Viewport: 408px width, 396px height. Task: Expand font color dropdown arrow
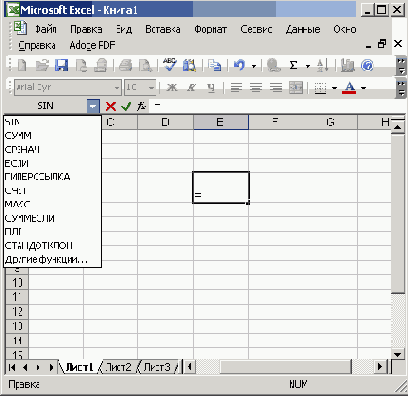pos(364,88)
